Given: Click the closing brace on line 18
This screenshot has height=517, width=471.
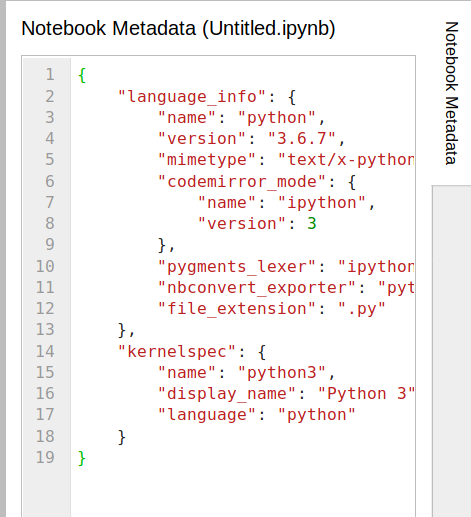Looking at the screenshot, I should tap(122, 437).
